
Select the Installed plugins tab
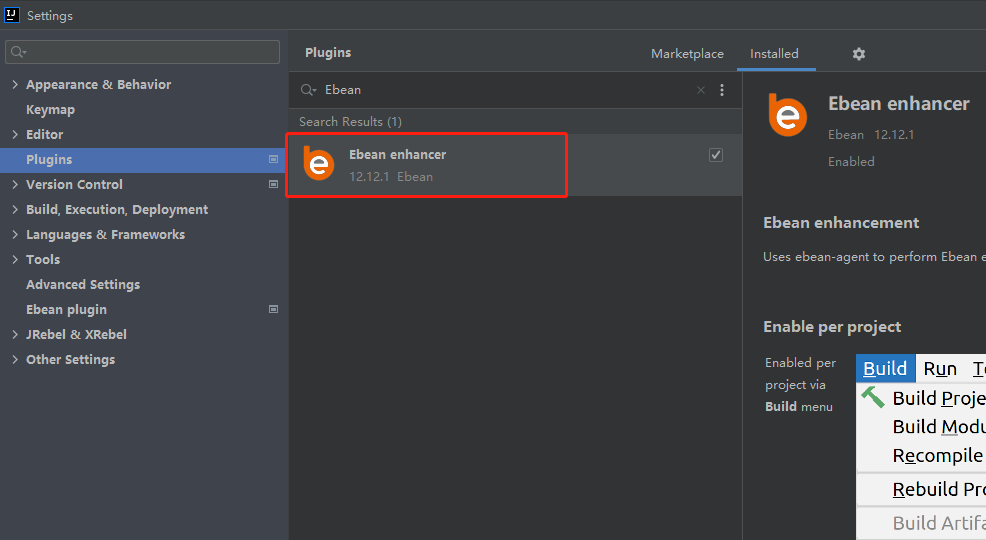pyautogui.click(x=774, y=54)
